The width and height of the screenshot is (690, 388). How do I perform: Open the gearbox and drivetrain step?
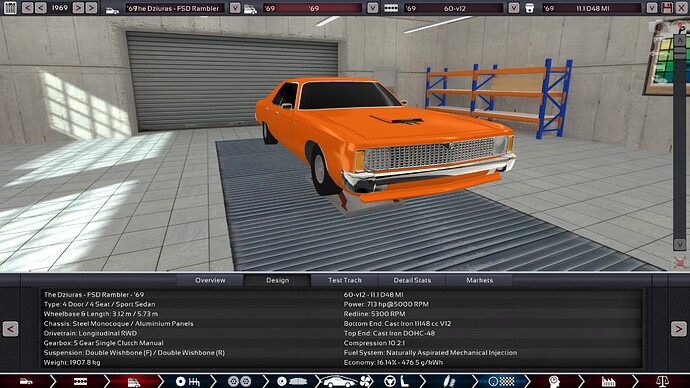[x=187, y=381]
